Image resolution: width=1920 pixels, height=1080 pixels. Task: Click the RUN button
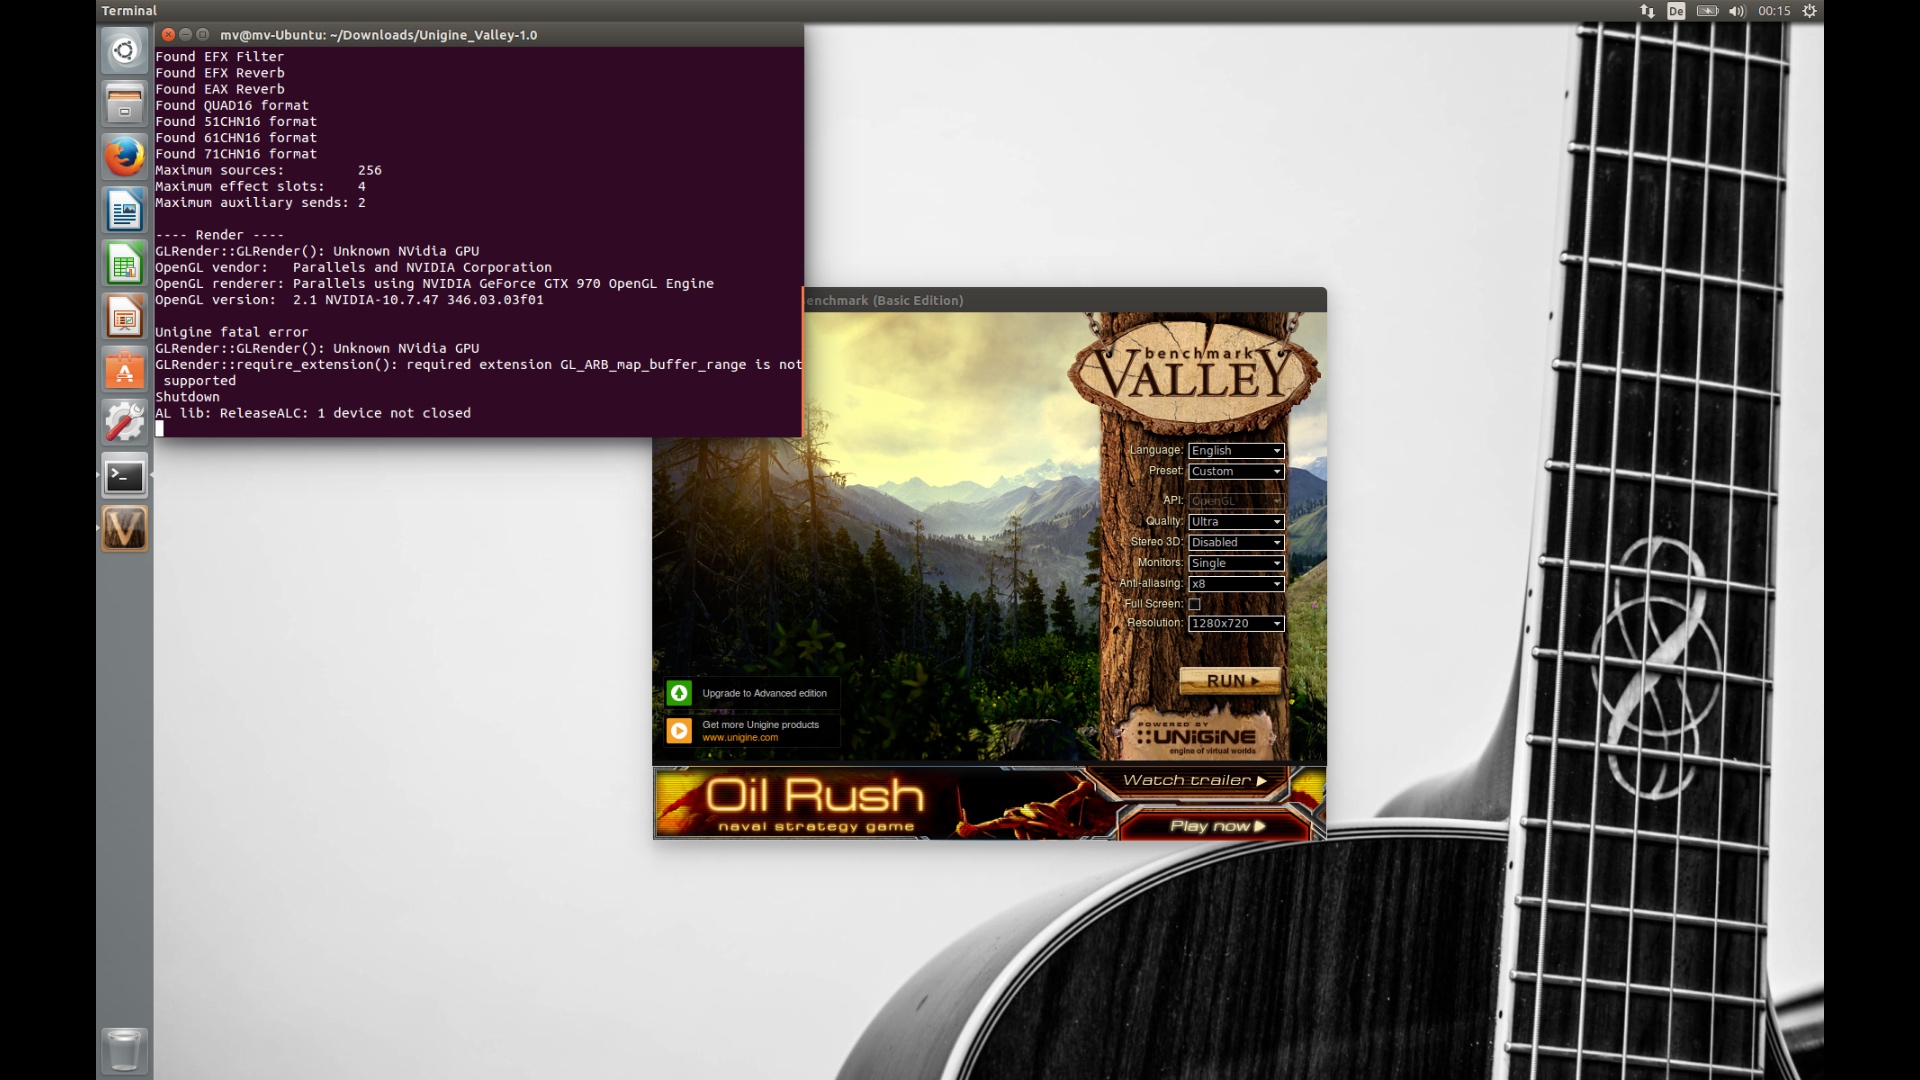pyautogui.click(x=1230, y=681)
